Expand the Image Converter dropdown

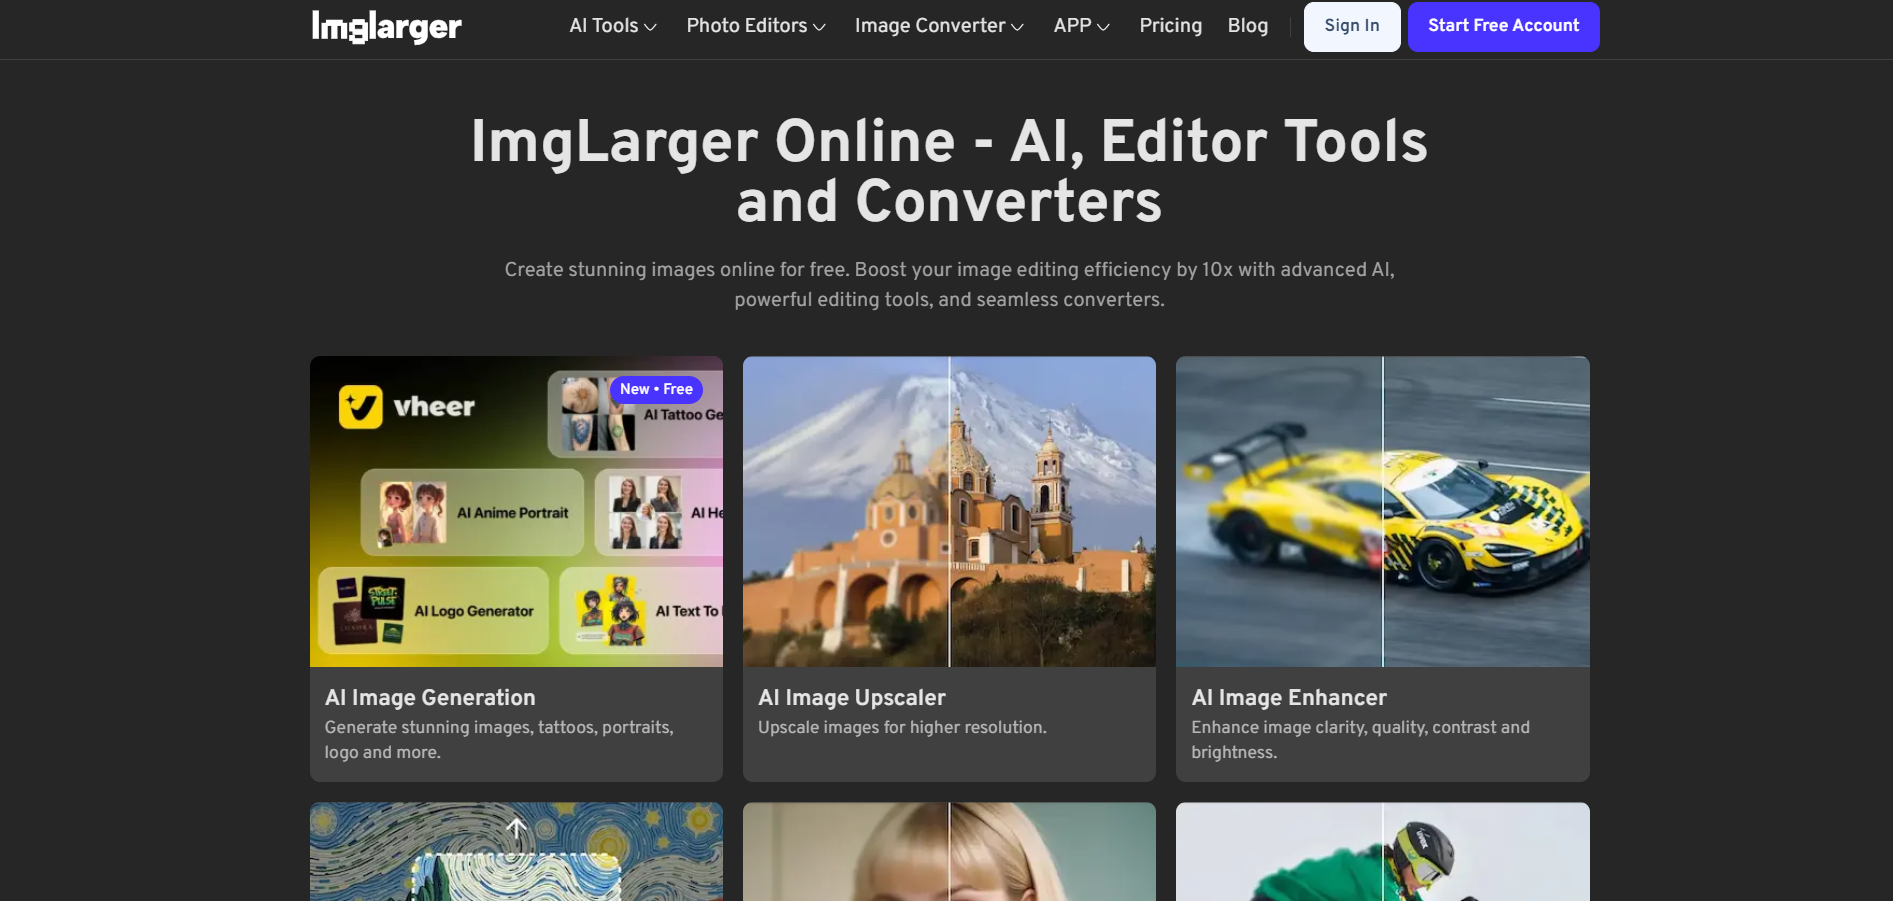pos(938,26)
